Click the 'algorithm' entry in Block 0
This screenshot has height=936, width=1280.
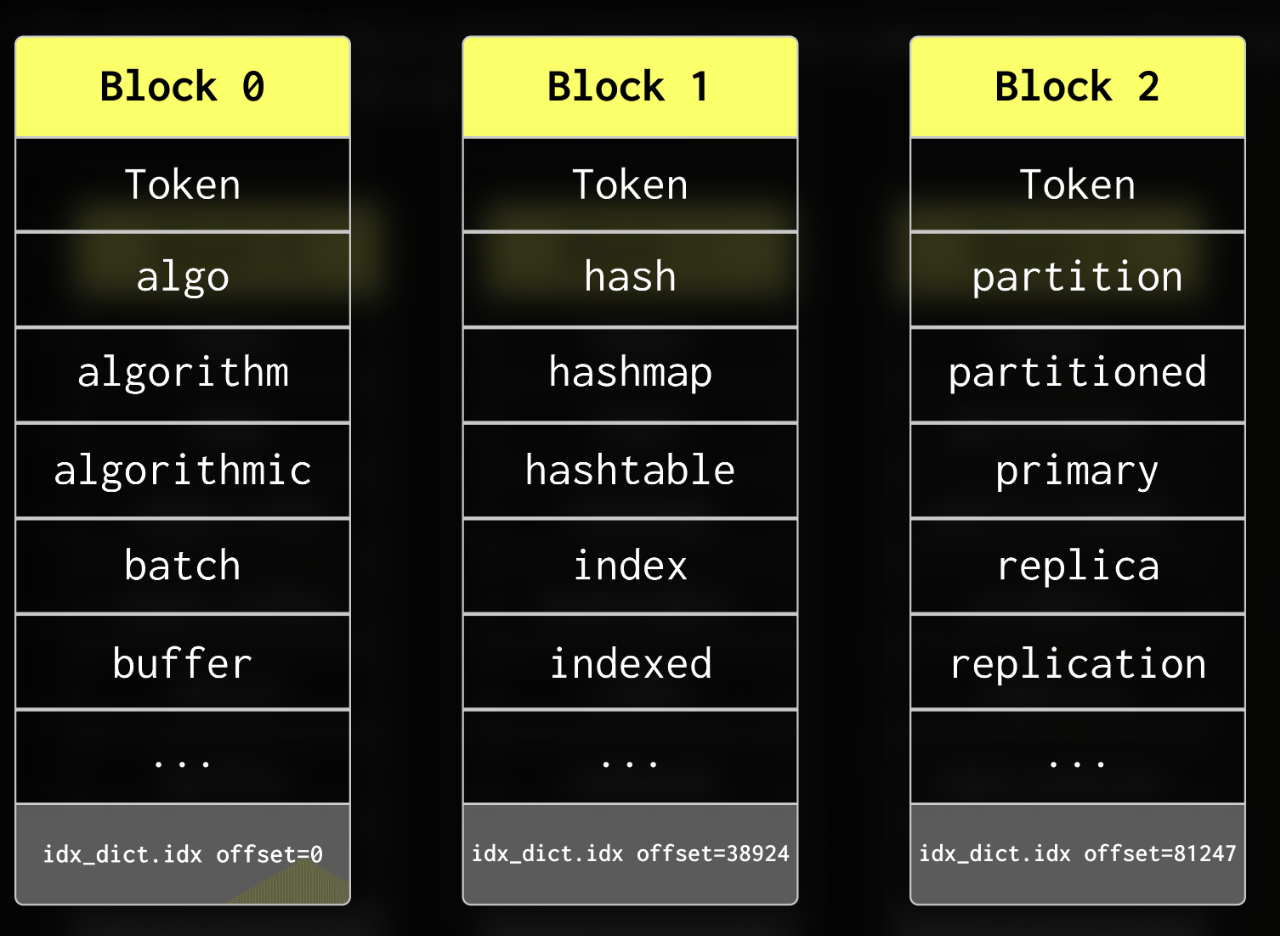click(x=182, y=374)
